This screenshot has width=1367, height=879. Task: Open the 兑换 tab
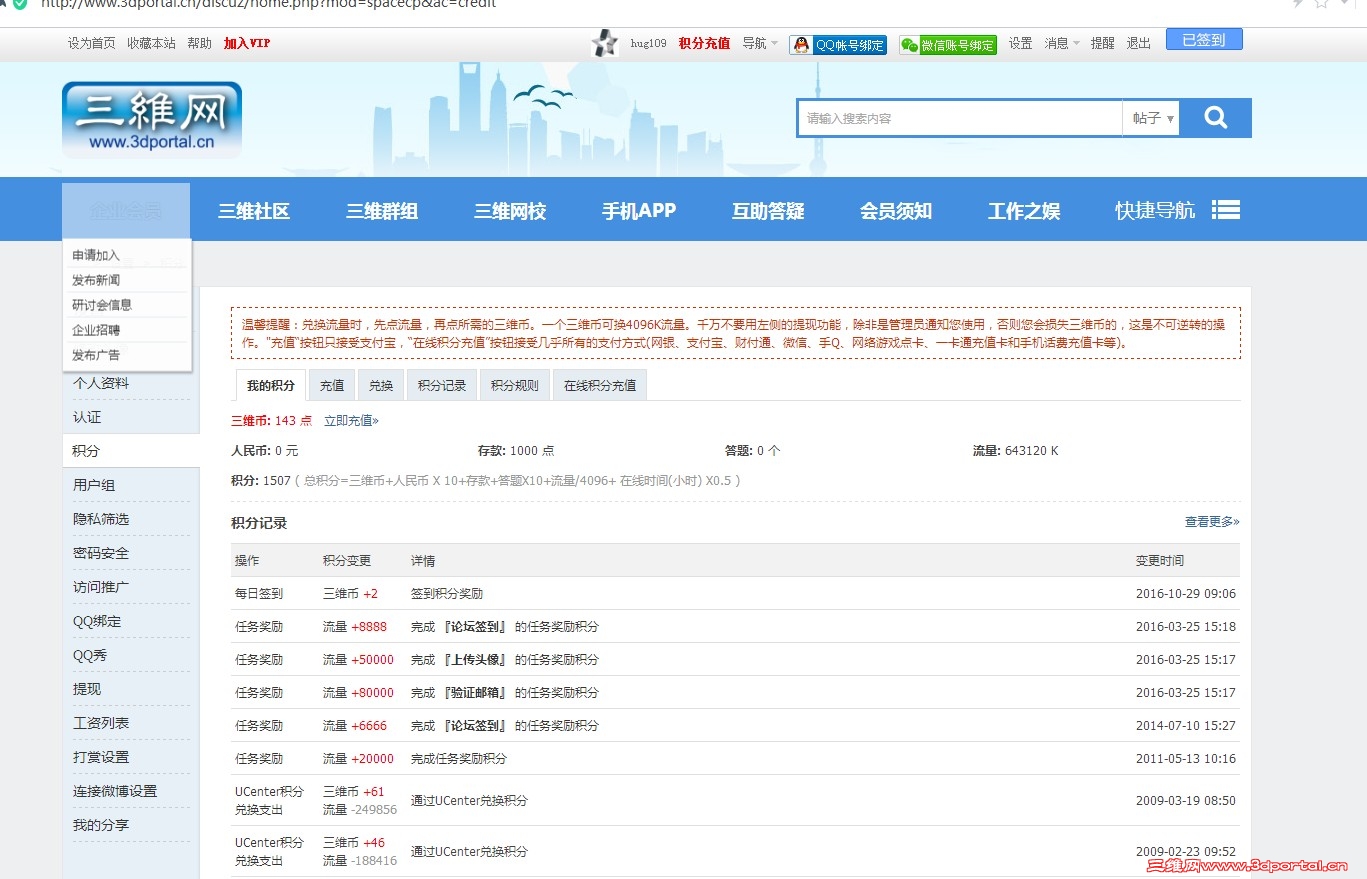381,385
